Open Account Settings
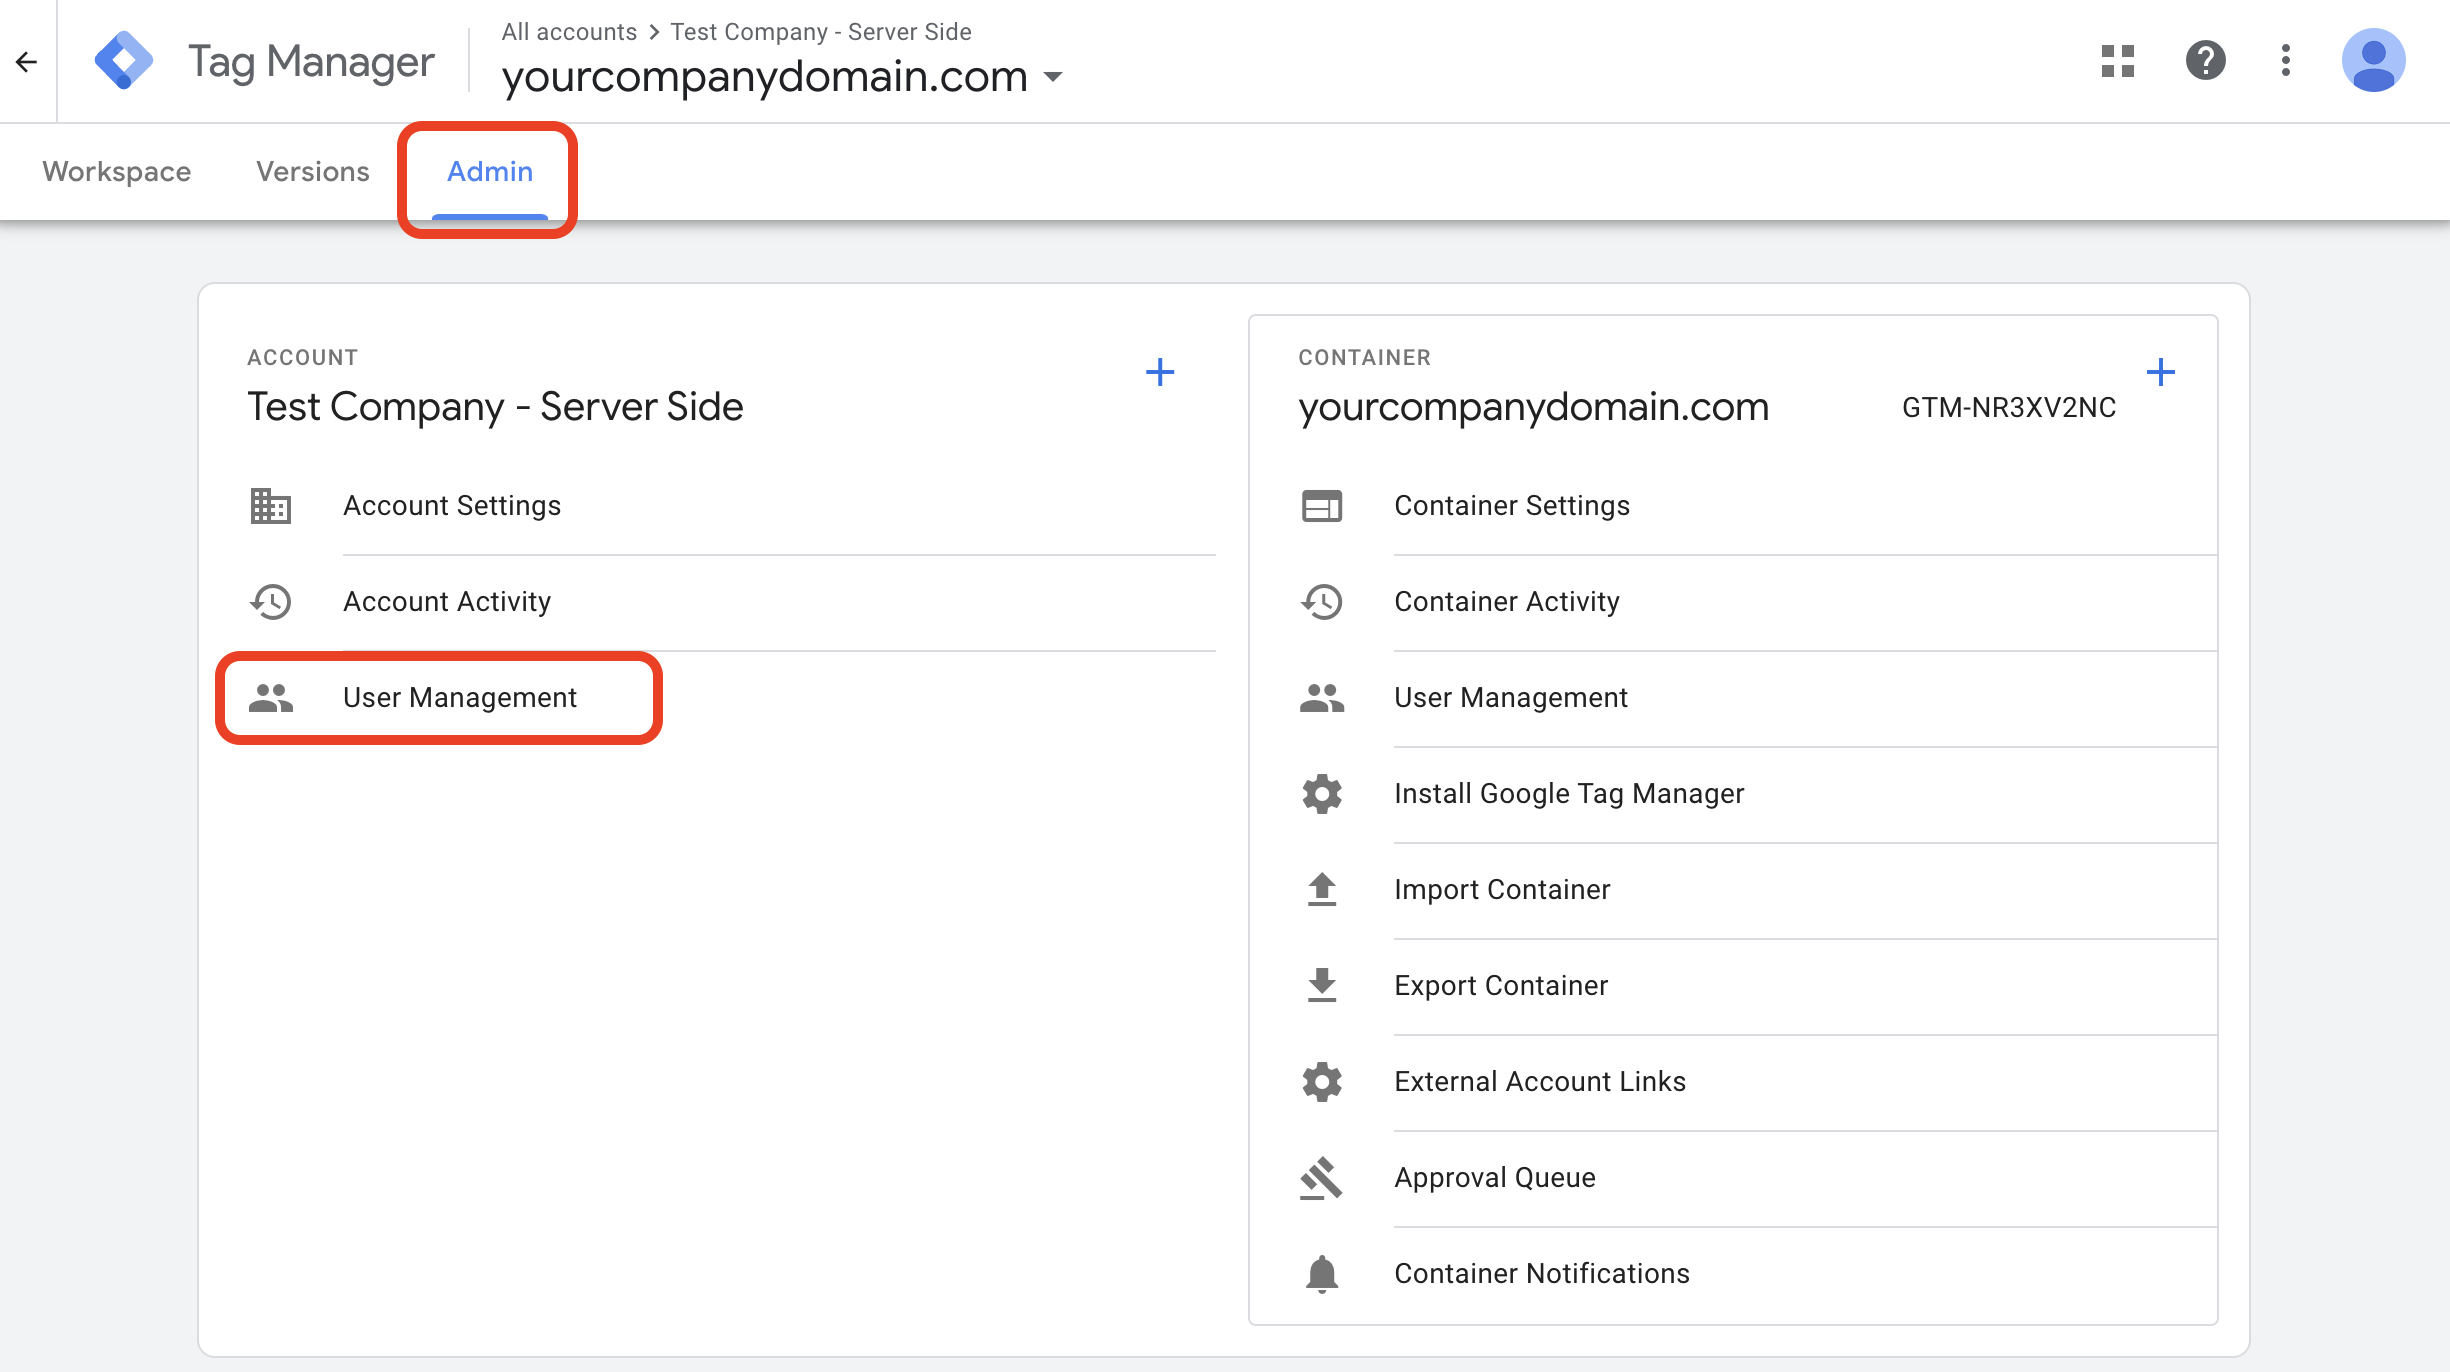The width and height of the screenshot is (2450, 1372). pyautogui.click(x=452, y=506)
